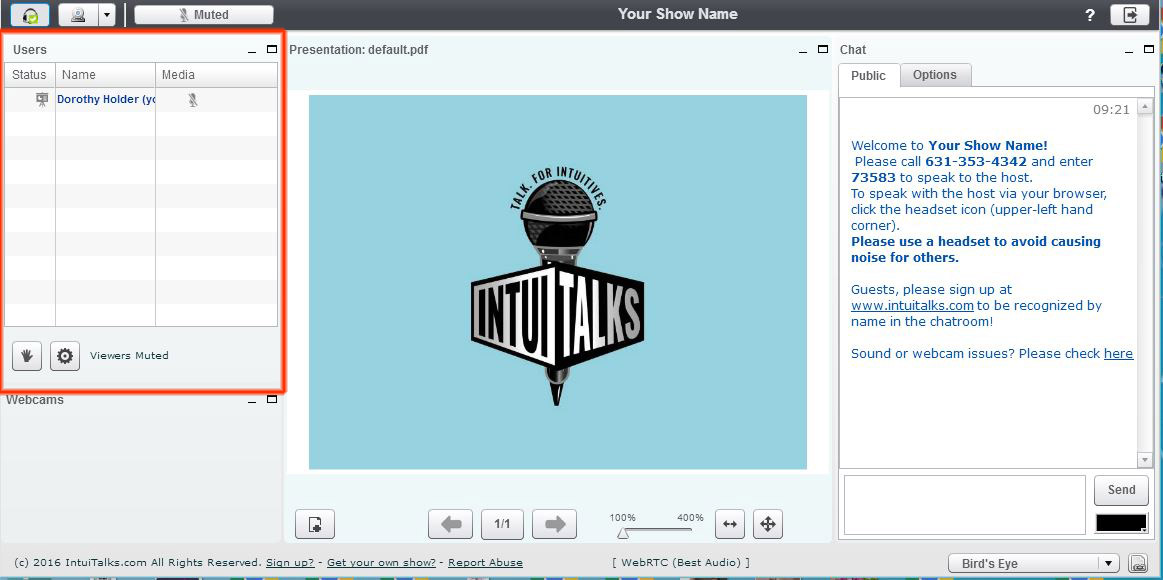Click the WebRTC (Best Audio) status text
The image size is (1163, 580).
pos(681,564)
